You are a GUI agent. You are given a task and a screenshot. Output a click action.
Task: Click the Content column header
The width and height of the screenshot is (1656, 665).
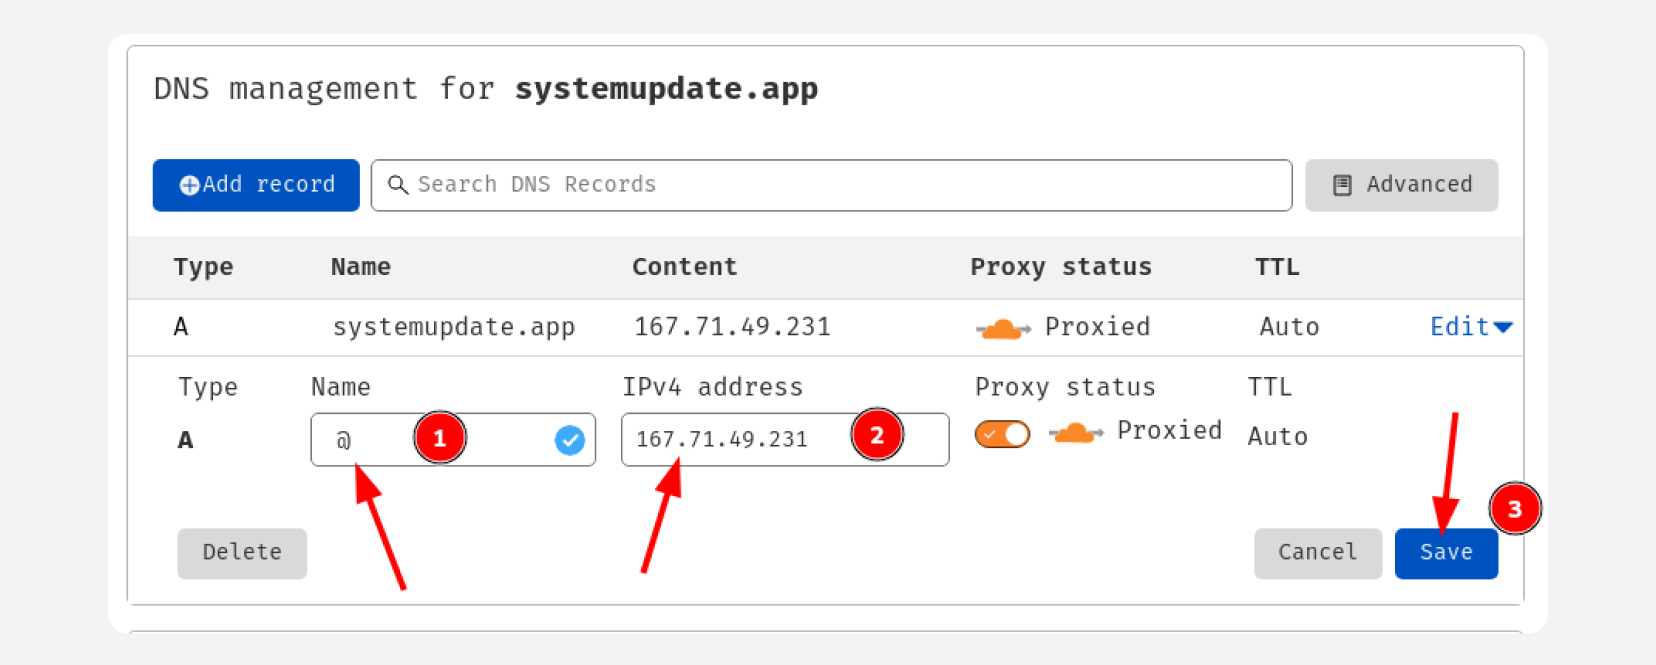point(684,267)
